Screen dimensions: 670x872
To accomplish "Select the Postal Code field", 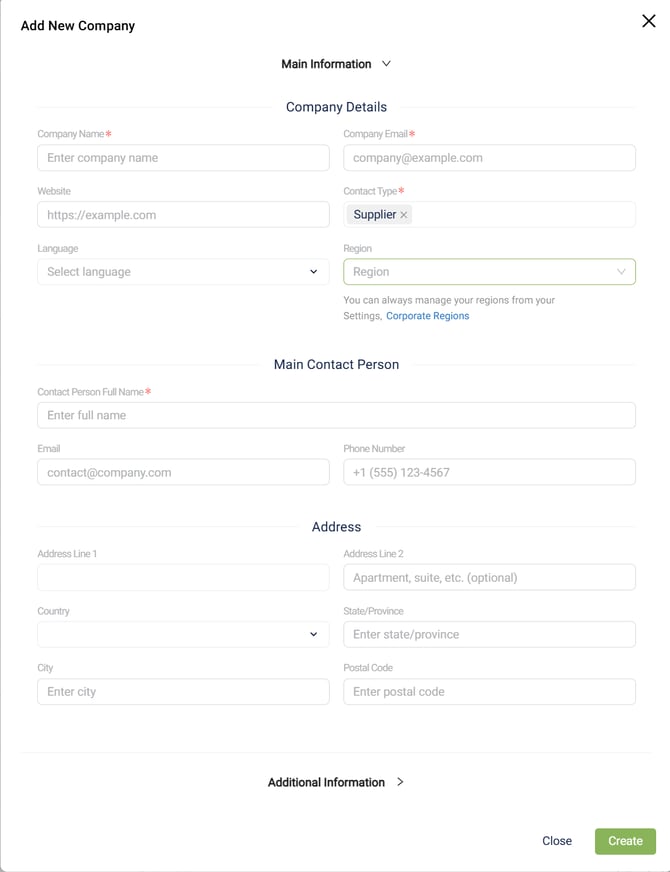I will (489, 691).
